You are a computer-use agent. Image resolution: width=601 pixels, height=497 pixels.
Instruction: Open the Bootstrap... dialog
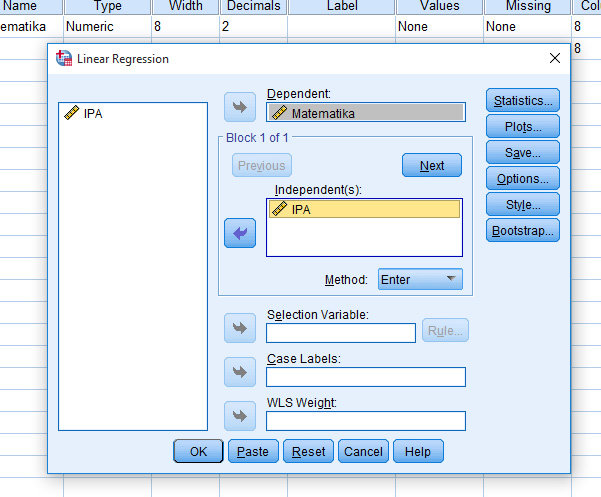523,231
